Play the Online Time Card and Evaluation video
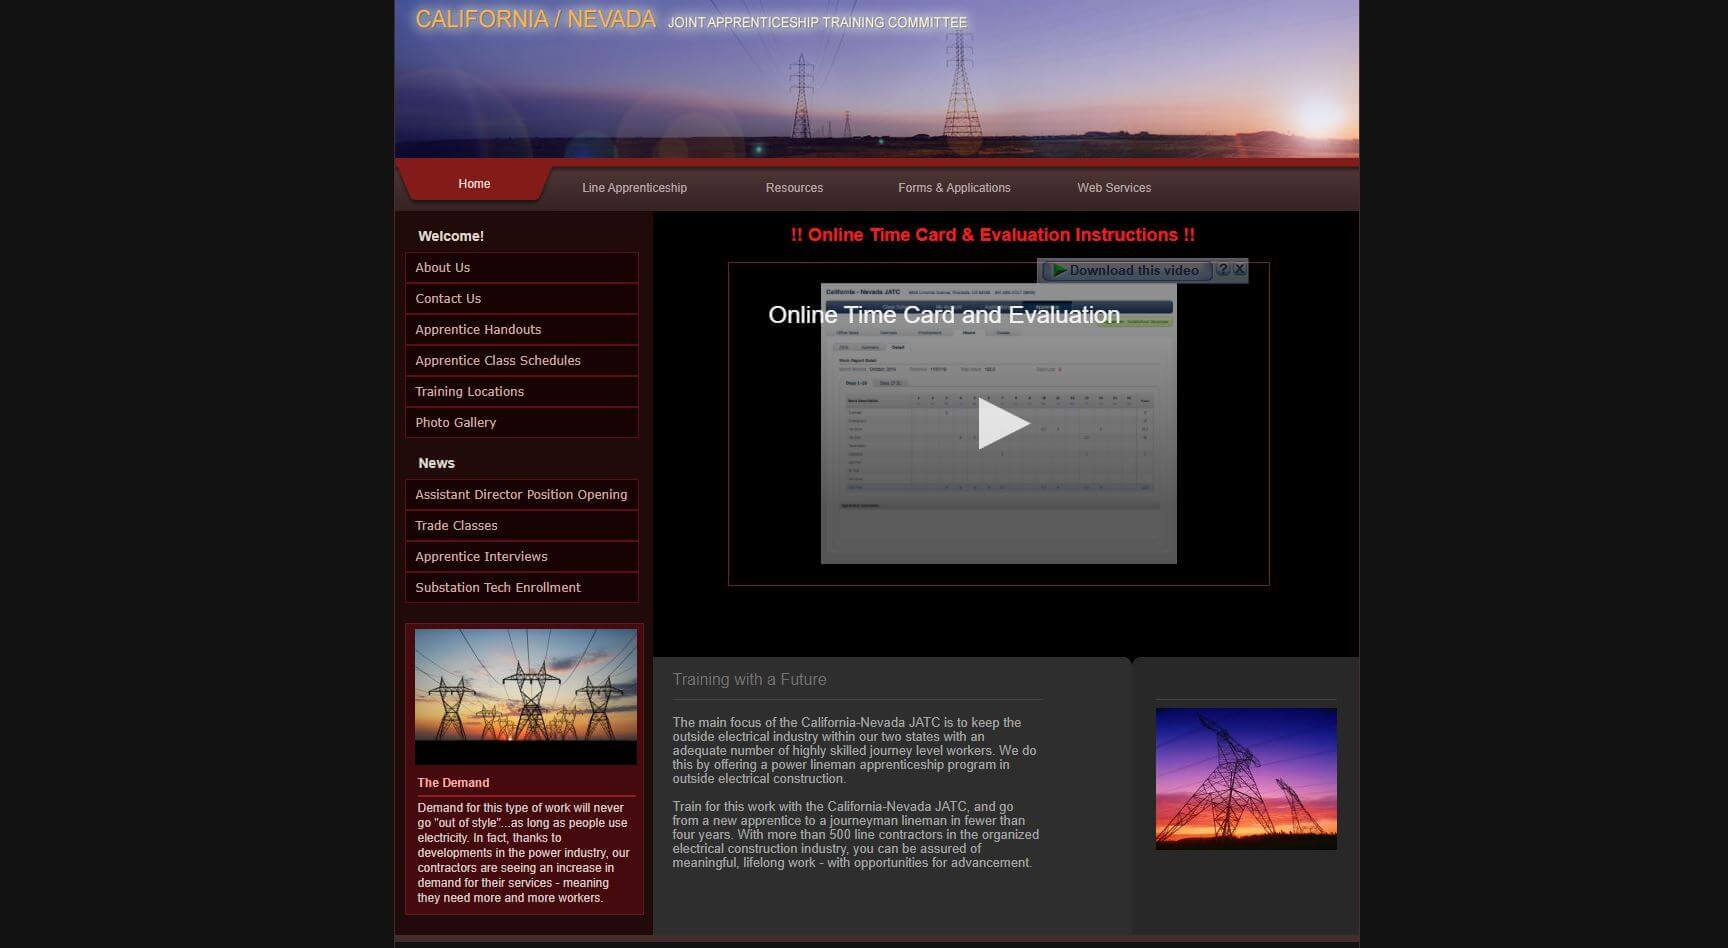Viewport: 1728px width, 948px height. tap(998, 421)
